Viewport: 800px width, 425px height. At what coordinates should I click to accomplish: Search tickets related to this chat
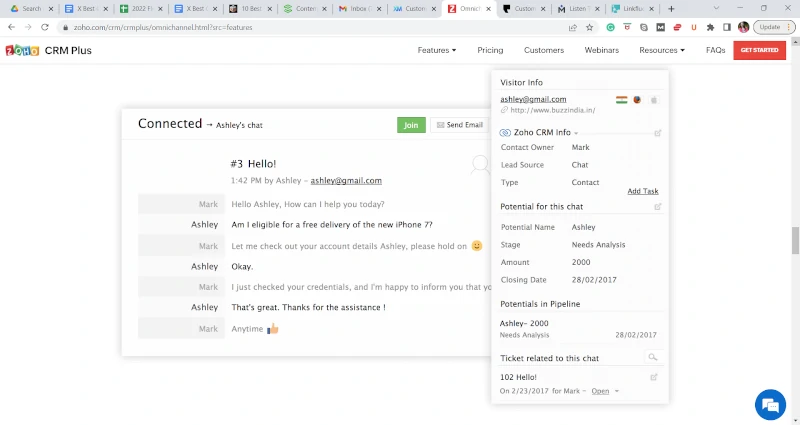tap(653, 357)
